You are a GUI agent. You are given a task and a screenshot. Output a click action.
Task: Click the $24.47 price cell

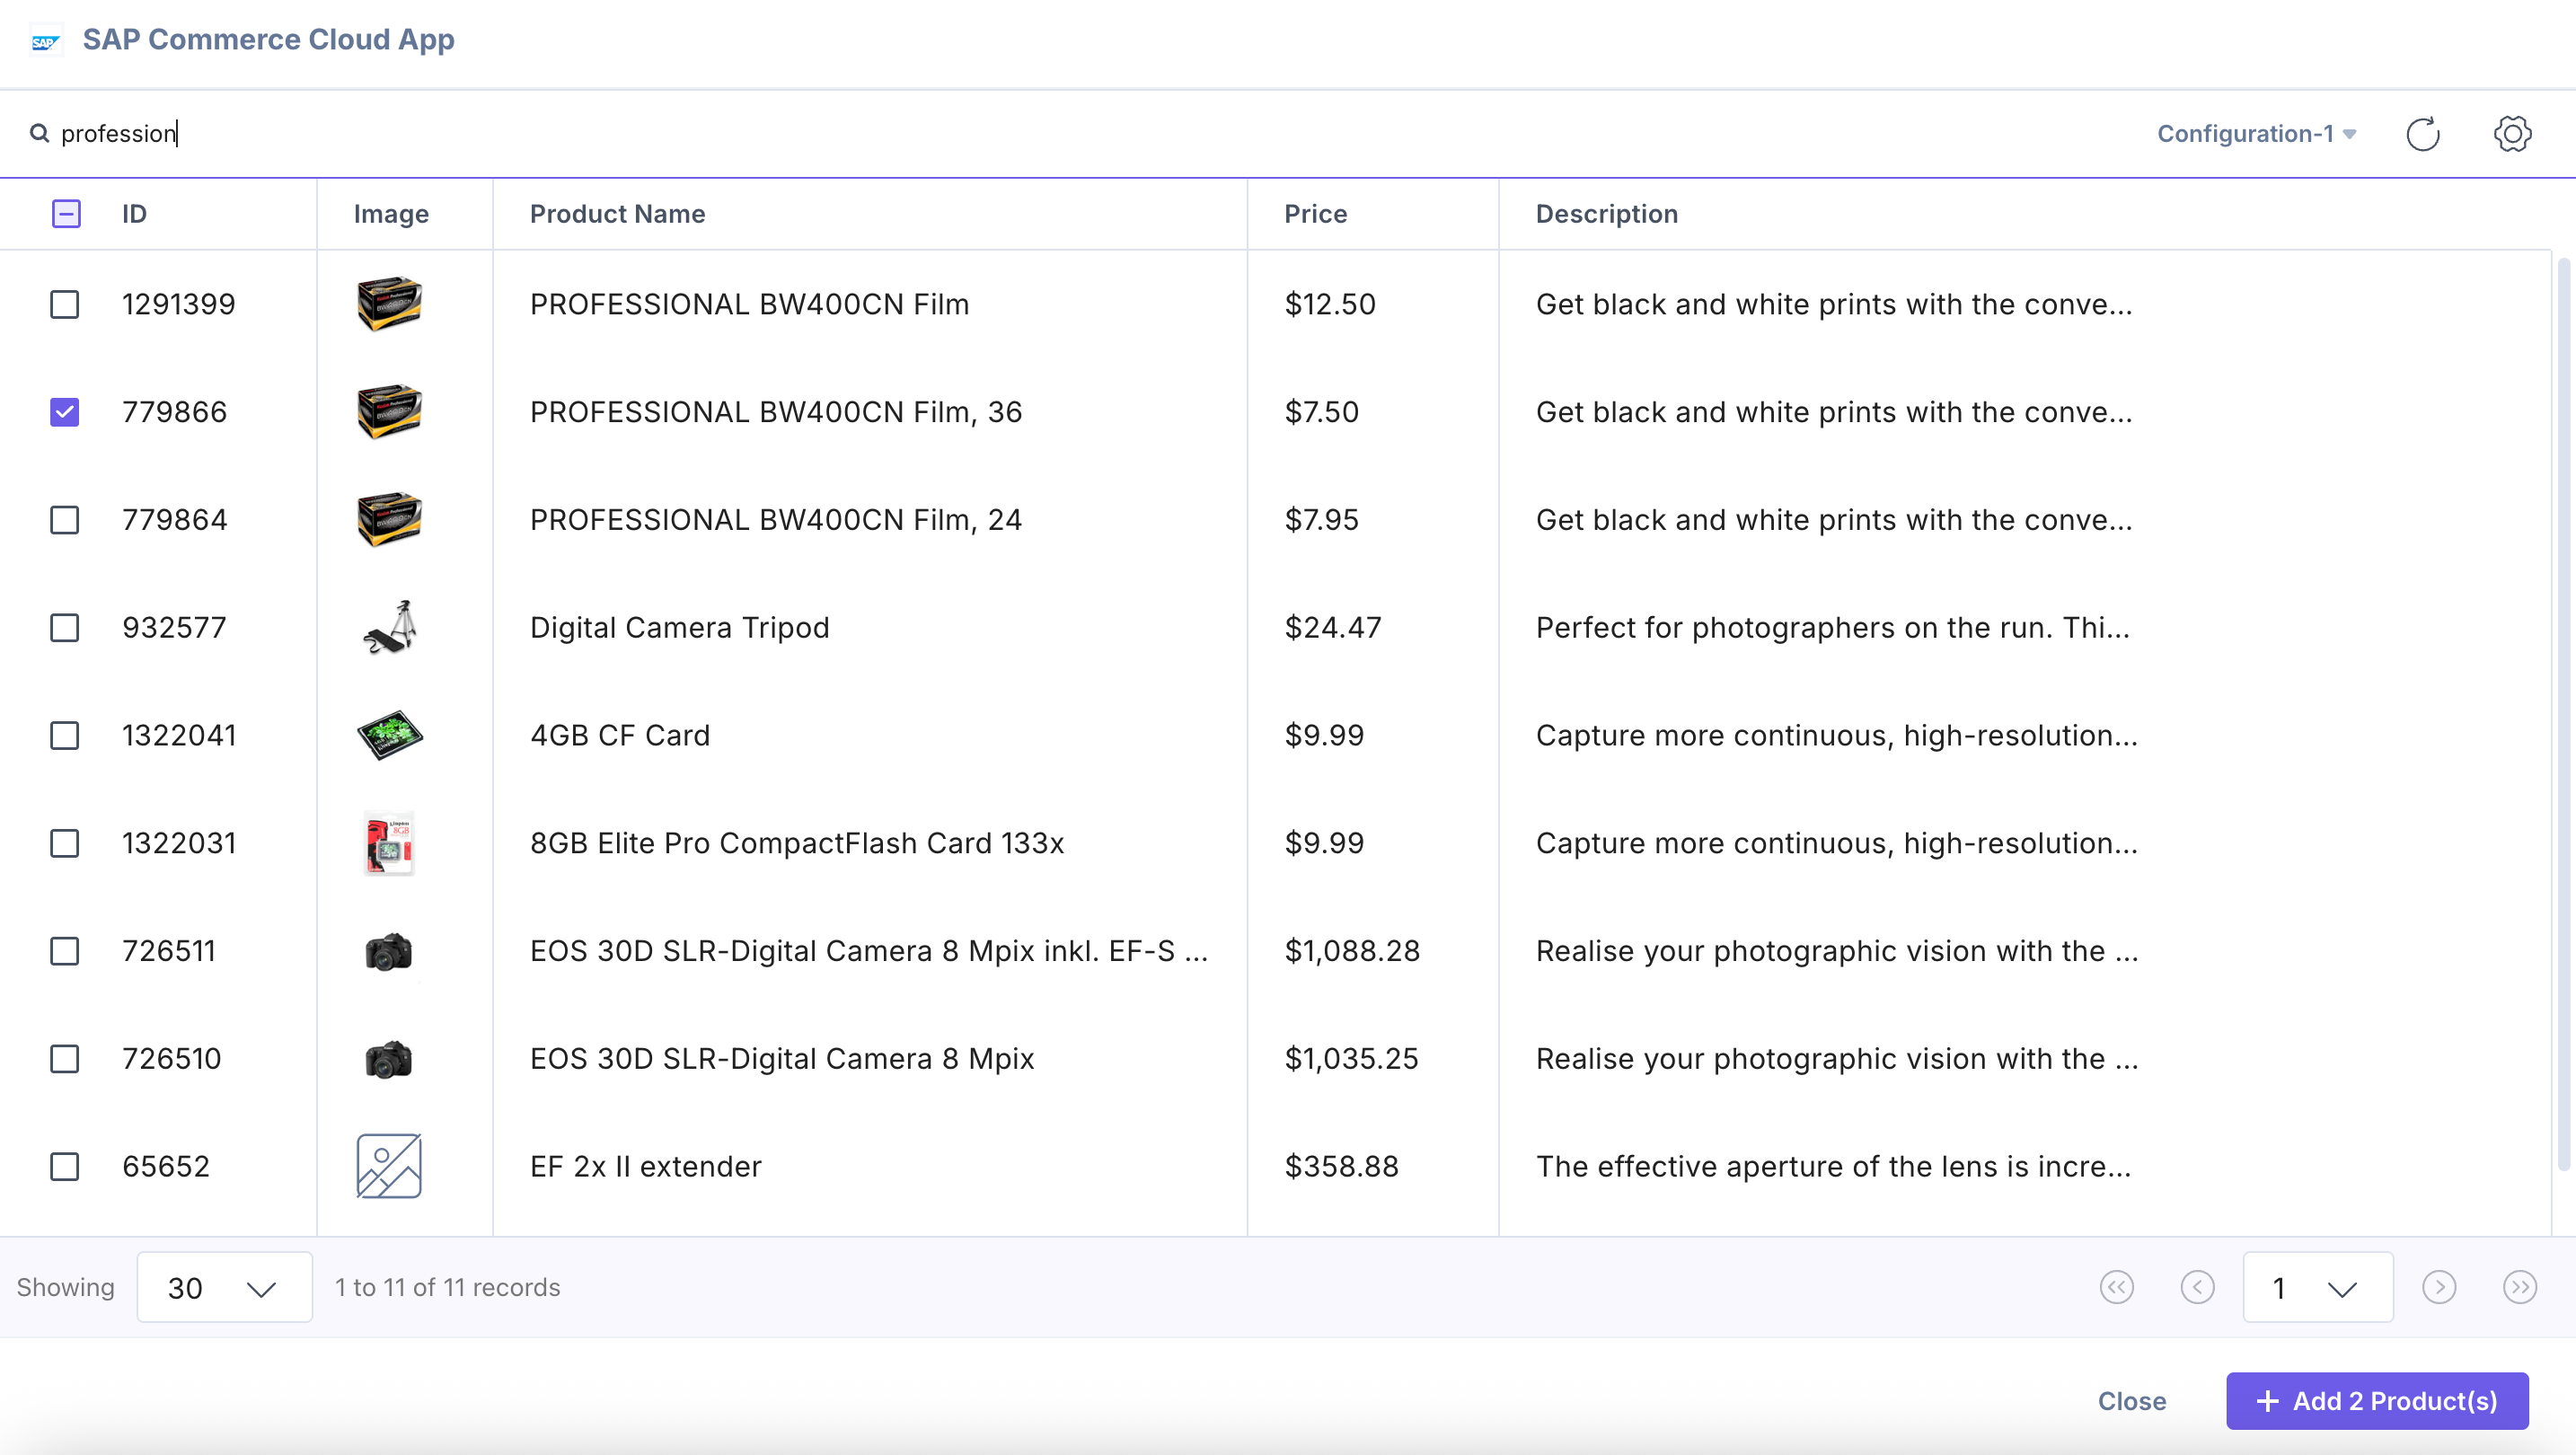(x=1332, y=628)
